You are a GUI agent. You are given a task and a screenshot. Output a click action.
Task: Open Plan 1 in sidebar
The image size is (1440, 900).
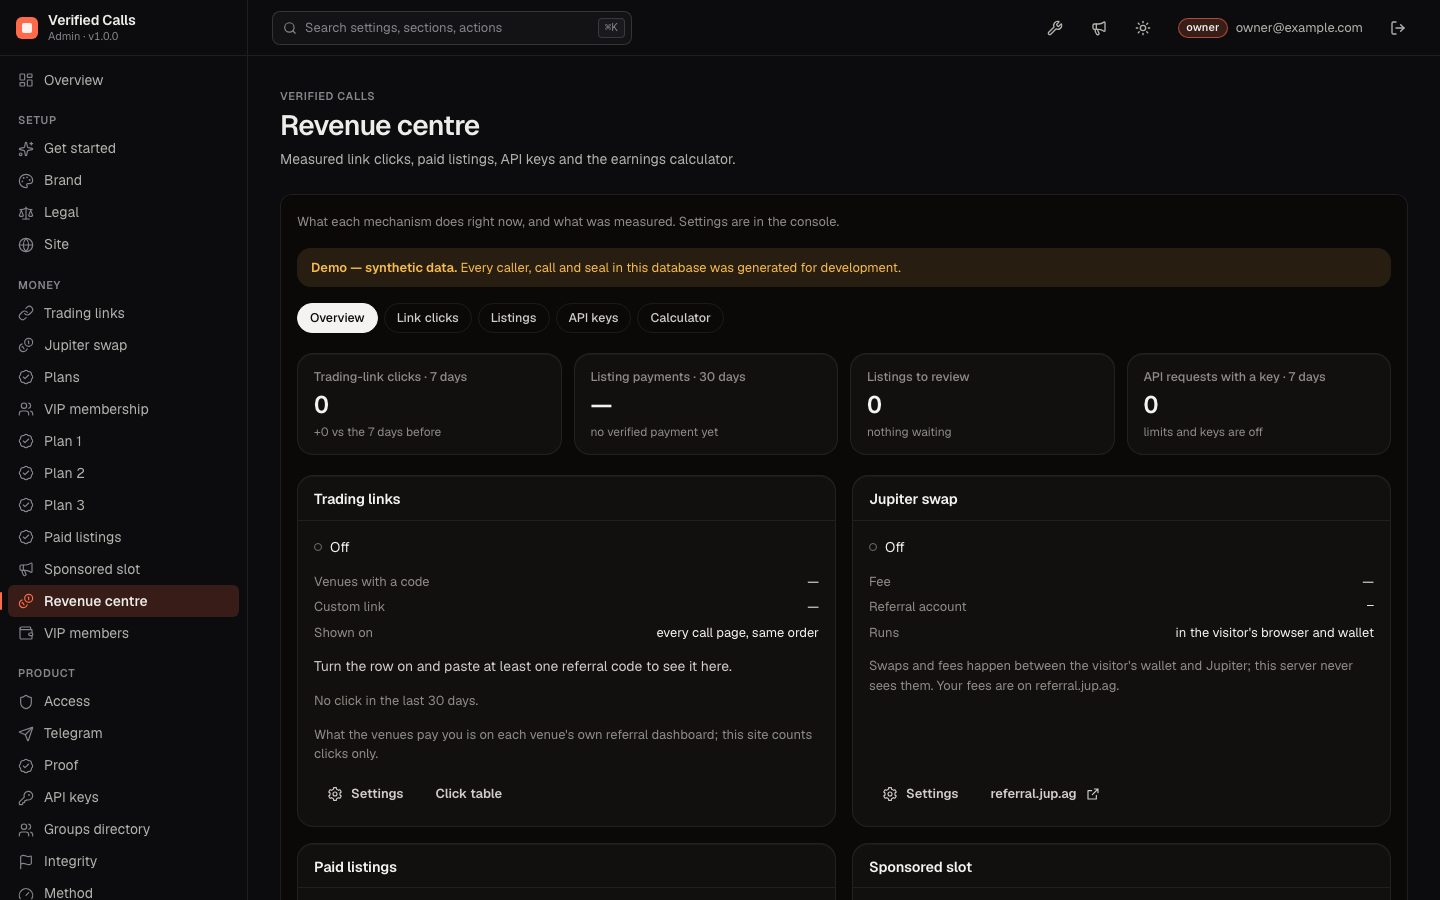coord(124,441)
